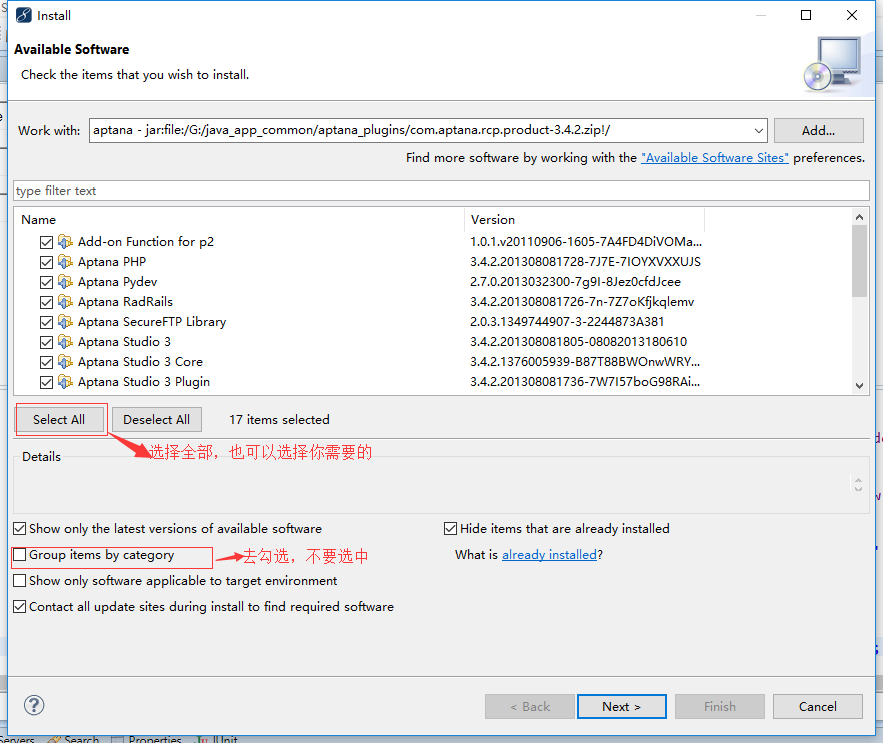Toggle Contact all update sites during install
883x743 pixels.
coord(20,607)
